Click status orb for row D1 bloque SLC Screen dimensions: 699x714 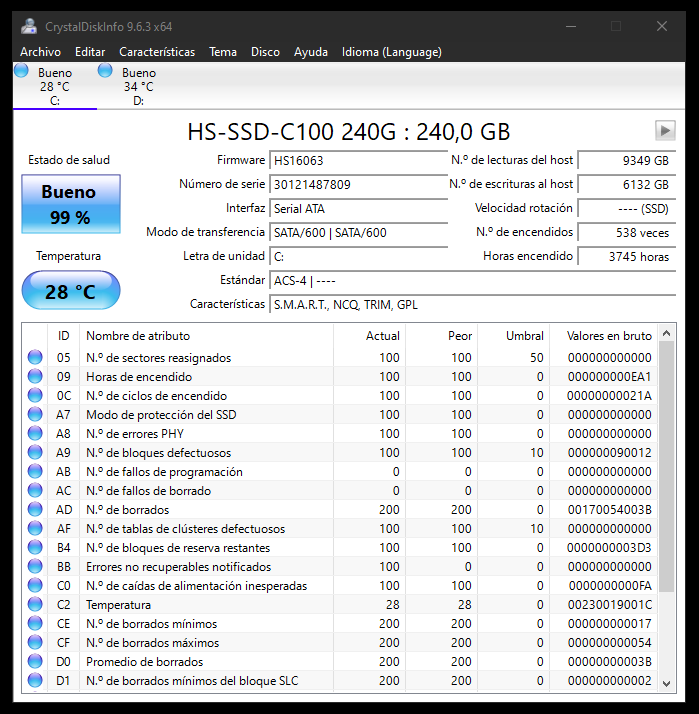35,680
